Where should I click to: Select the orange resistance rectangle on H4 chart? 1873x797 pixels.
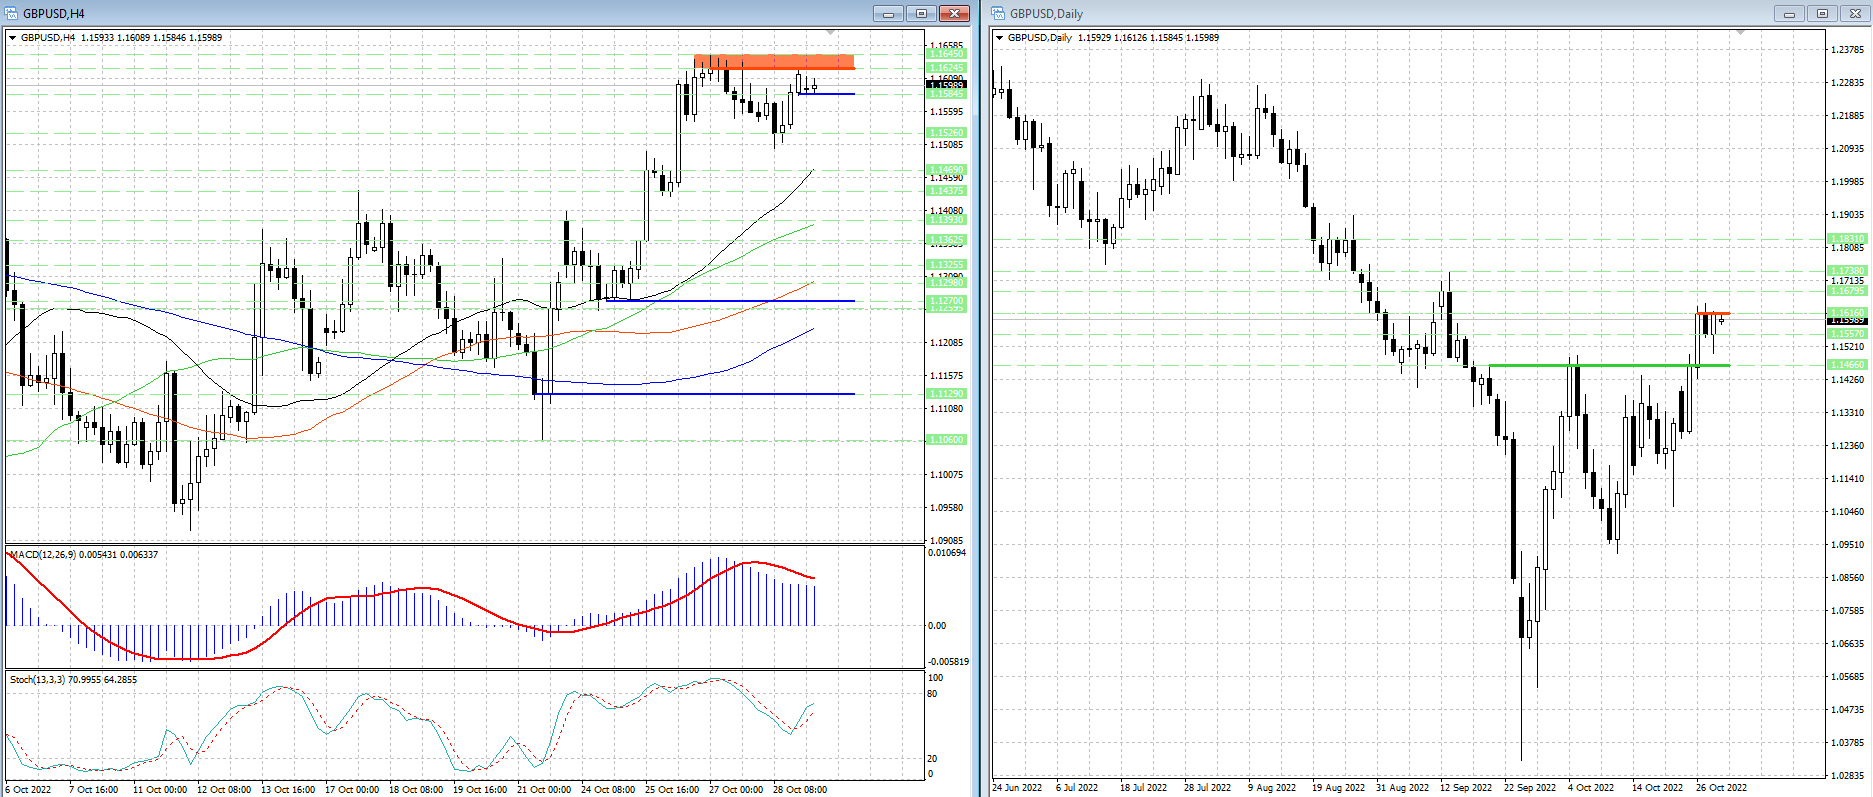[x=774, y=62]
